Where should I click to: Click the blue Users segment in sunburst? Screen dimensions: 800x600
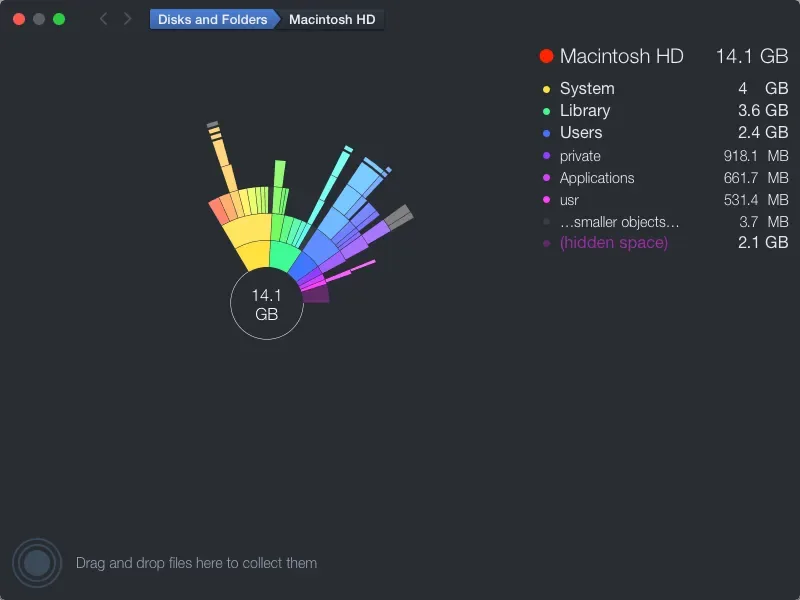(x=304, y=265)
